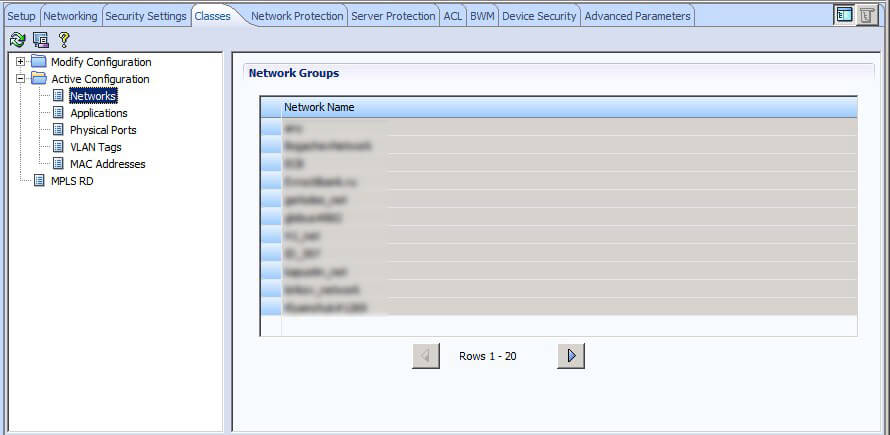890x435 pixels.
Task: Open the Network Protection tab
Action: (297, 16)
